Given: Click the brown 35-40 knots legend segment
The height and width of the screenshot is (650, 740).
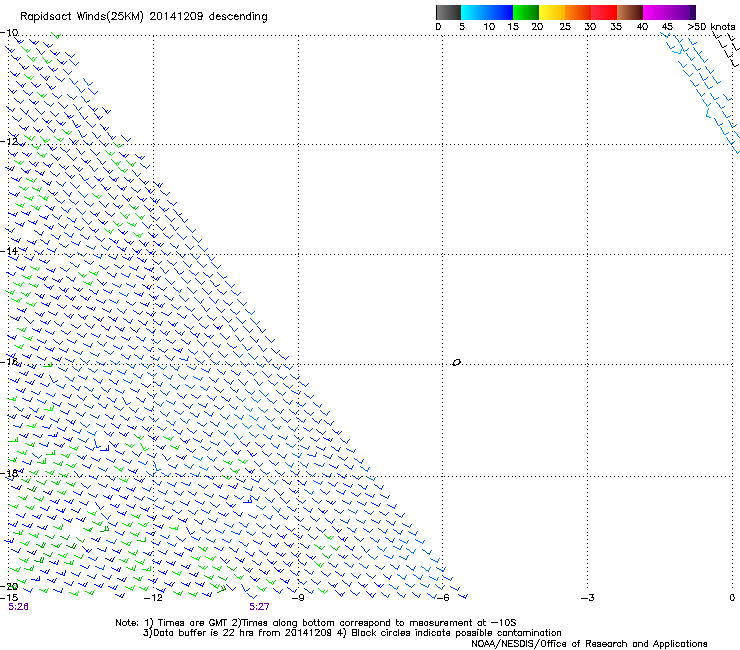Looking at the screenshot, I should pyautogui.click(x=630, y=12).
